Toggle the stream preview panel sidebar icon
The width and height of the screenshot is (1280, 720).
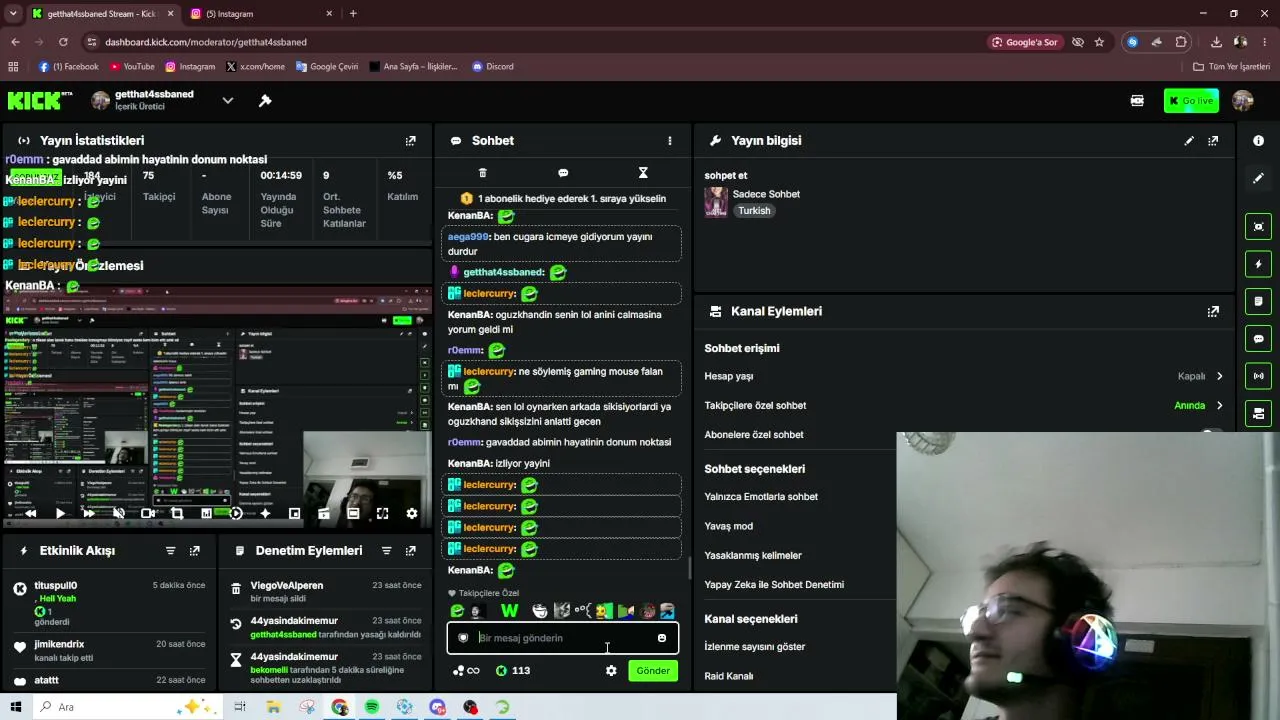1259,227
